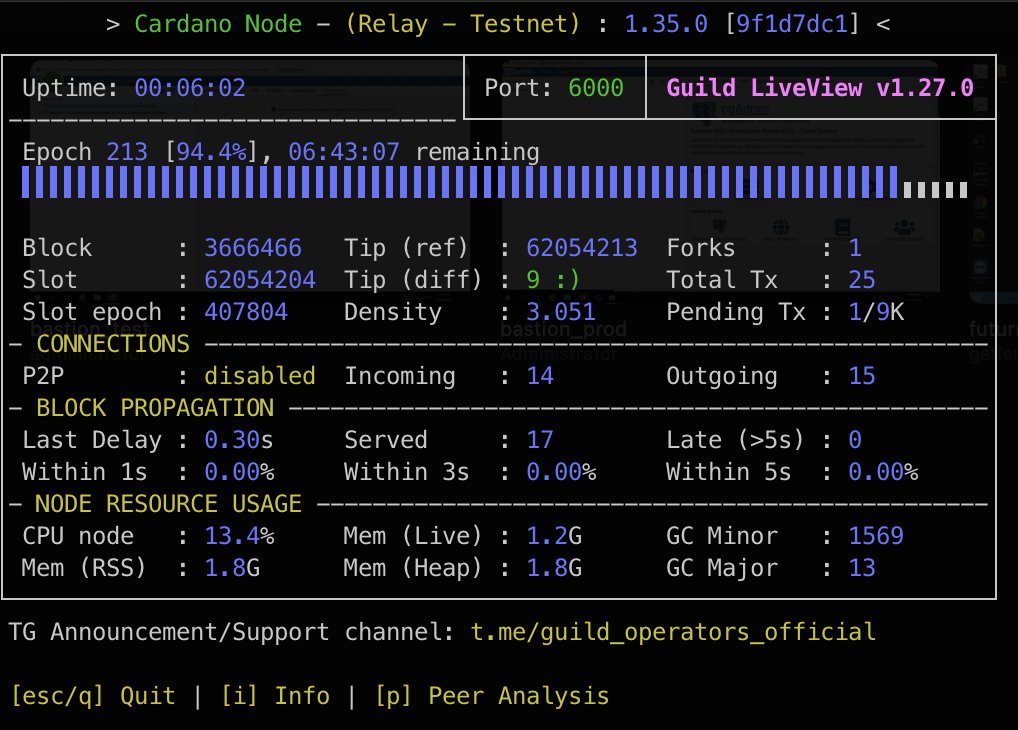Select the Pending Tx value 1/9K
1018x730 pixels.
(876, 312)
